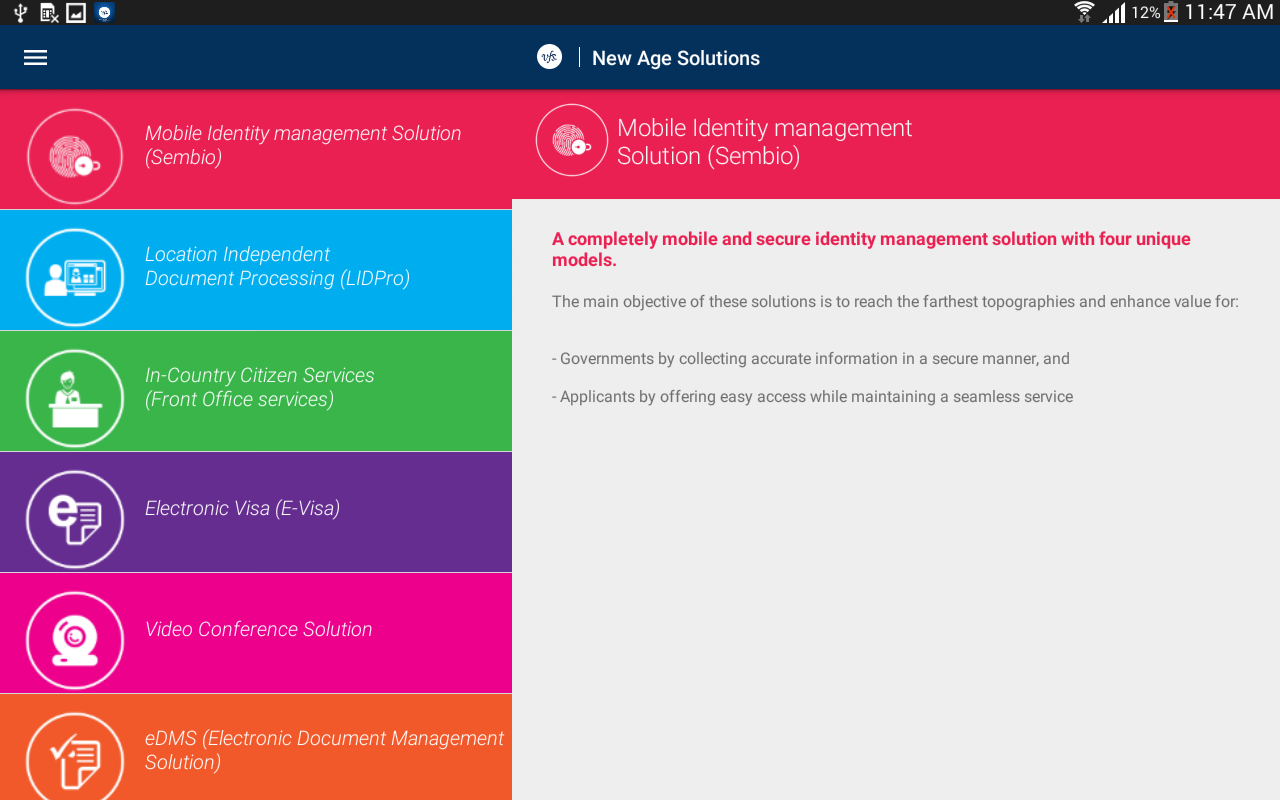Tap the Wi-Fi signal status icon
1280x800 pixels.
[1085, 12]
